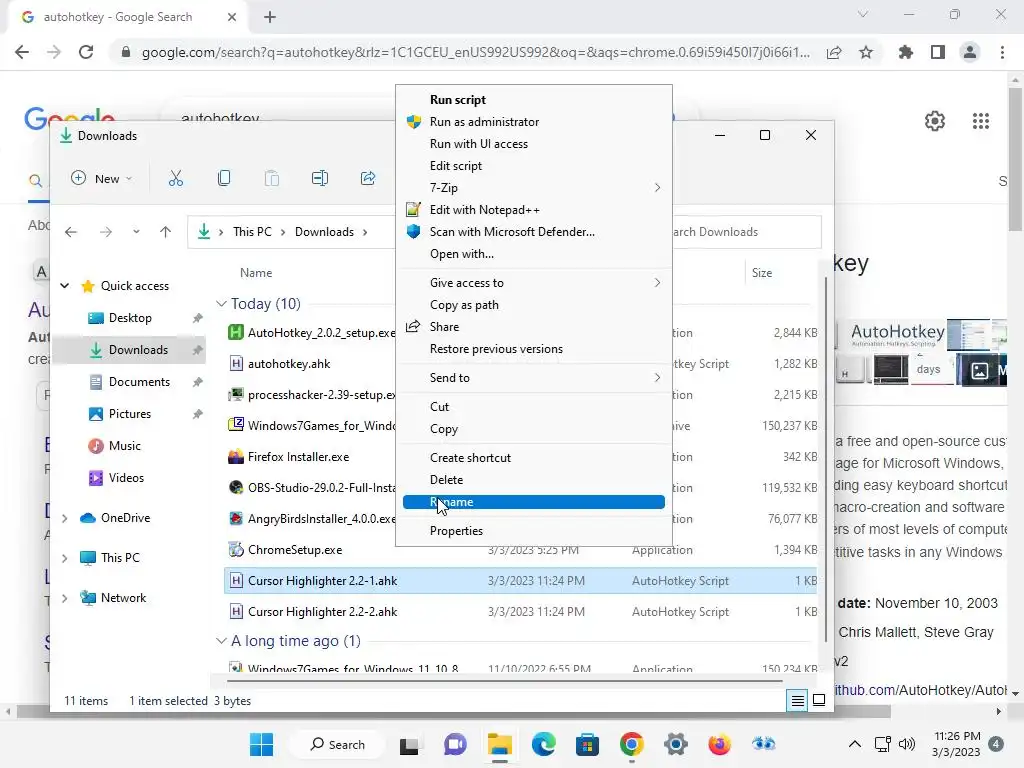Screen dimensions: 1024x768
Task: Select Rename in context menu
Action: coord(534,502)
